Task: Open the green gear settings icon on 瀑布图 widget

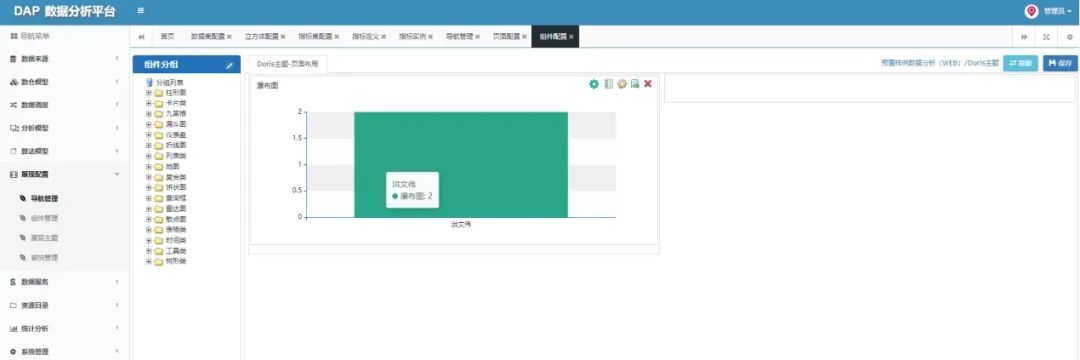Action: (594, 84)
